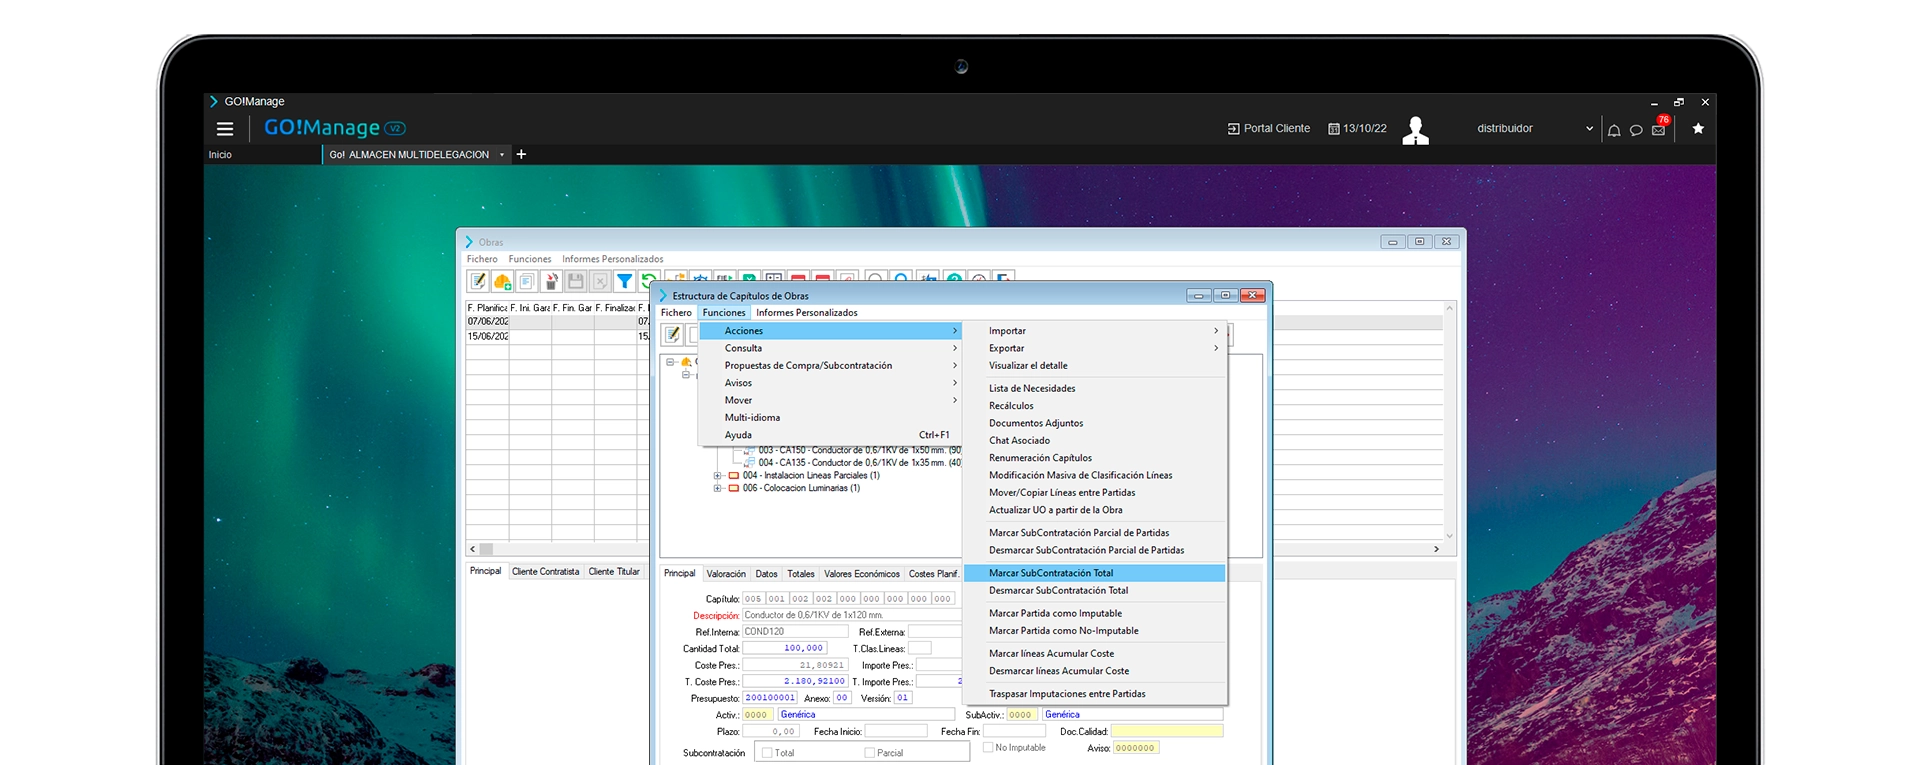The width and height of the screenshot is (1920, 765).
Task: Select Go! ALMACEN MULTIDELEGACION tab
Action: (409, 155)
